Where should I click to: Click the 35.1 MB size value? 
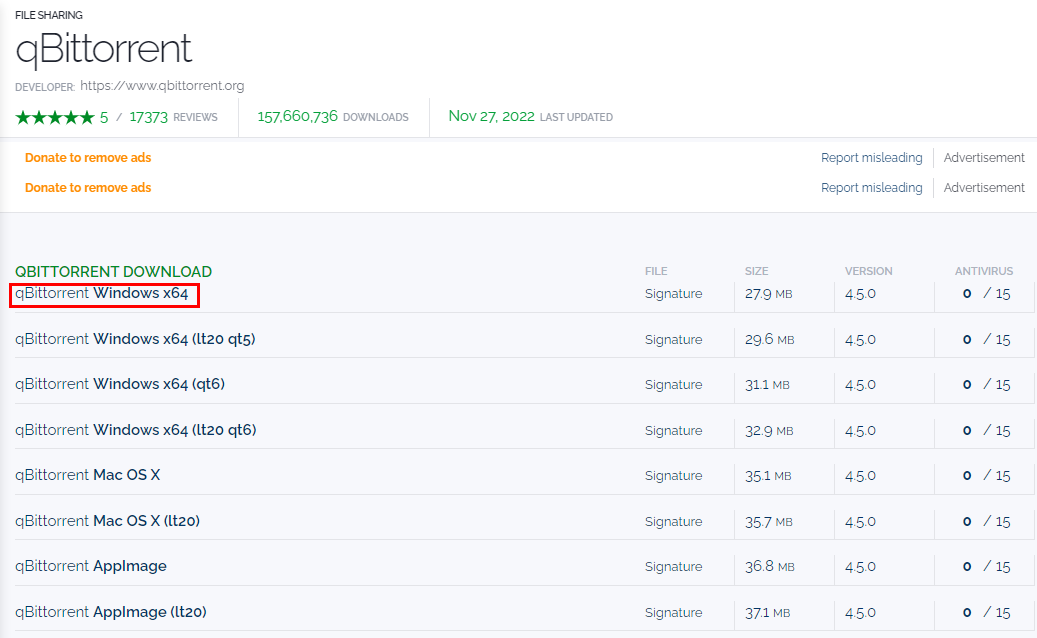(768, 476)
